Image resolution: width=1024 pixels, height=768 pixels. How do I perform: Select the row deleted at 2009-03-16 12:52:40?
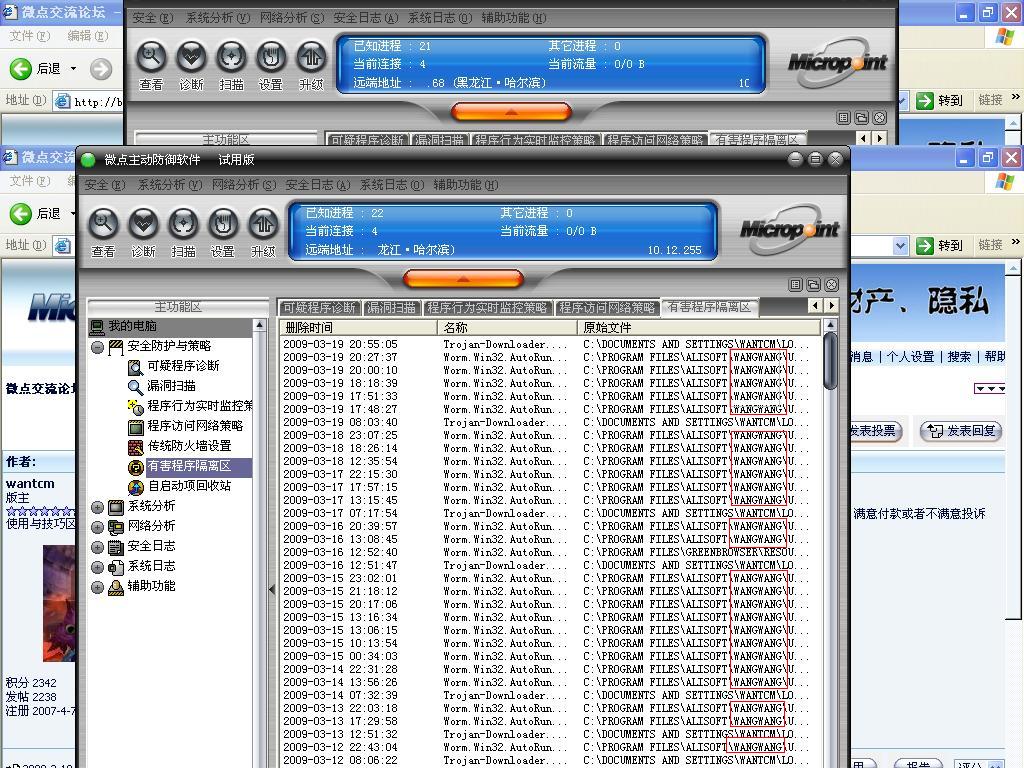click(550, 552)
